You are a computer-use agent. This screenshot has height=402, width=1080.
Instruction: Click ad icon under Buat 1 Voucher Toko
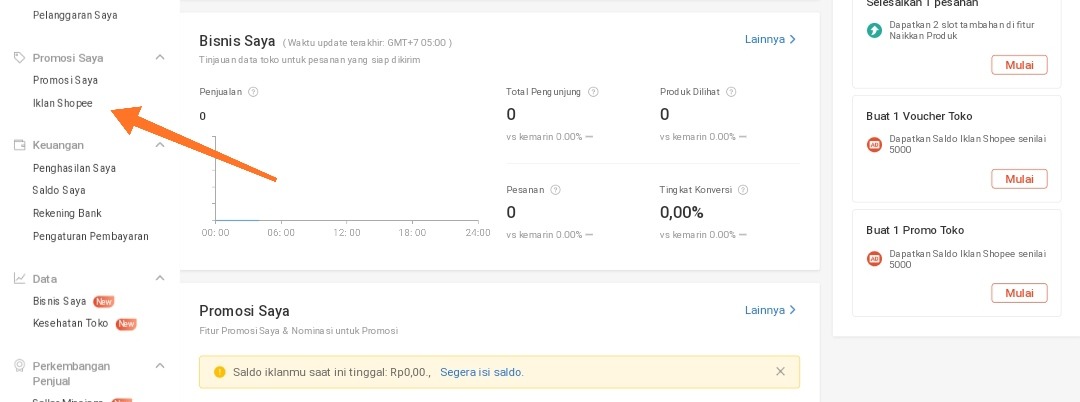click(x=874, y=145)
